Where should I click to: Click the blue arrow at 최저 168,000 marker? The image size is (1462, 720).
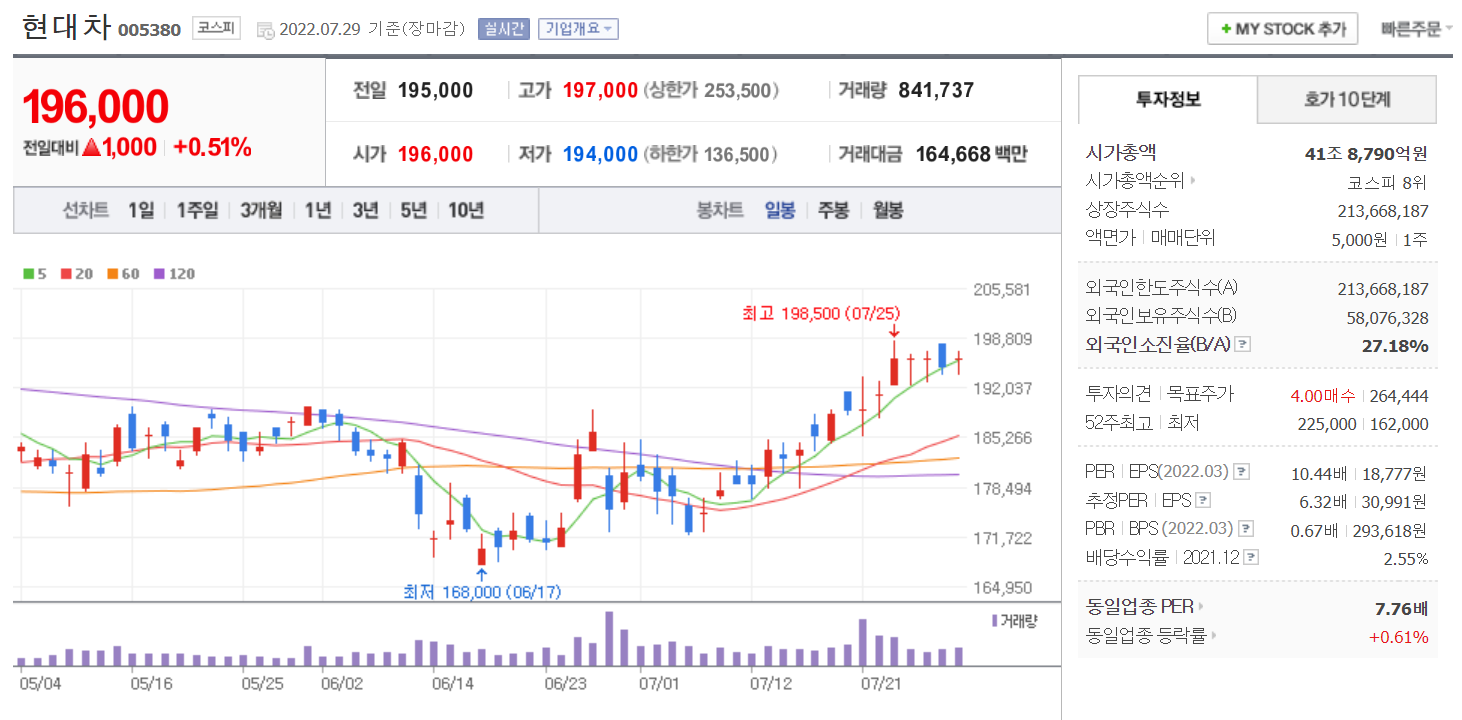coord(481,574)
